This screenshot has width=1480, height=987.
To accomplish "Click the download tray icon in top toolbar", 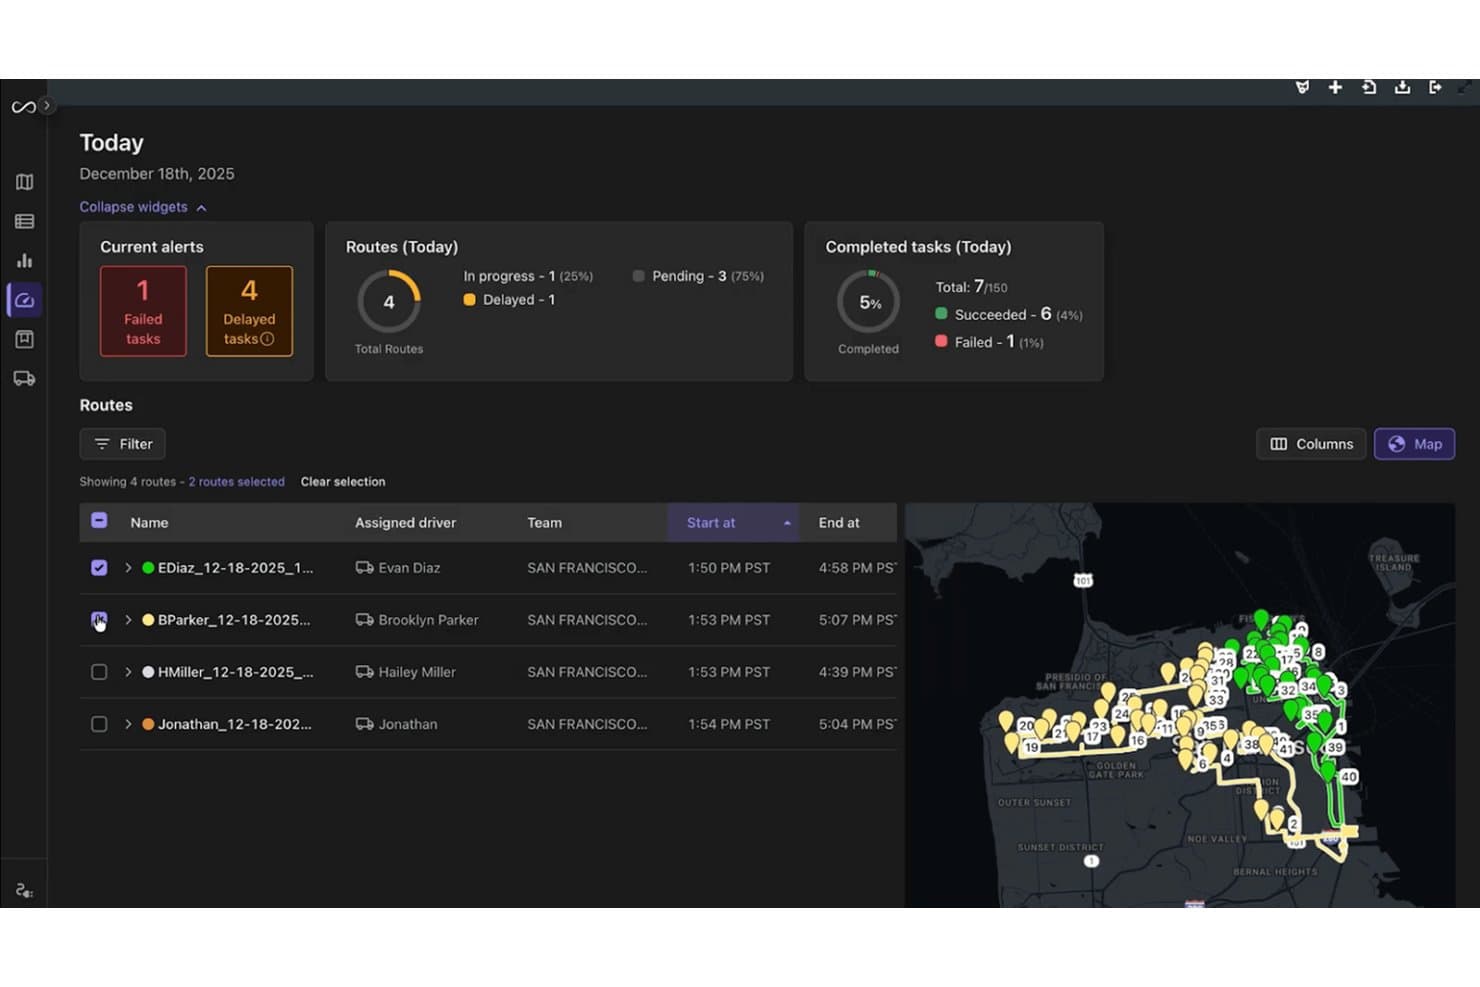I will tap(1403, 87).
